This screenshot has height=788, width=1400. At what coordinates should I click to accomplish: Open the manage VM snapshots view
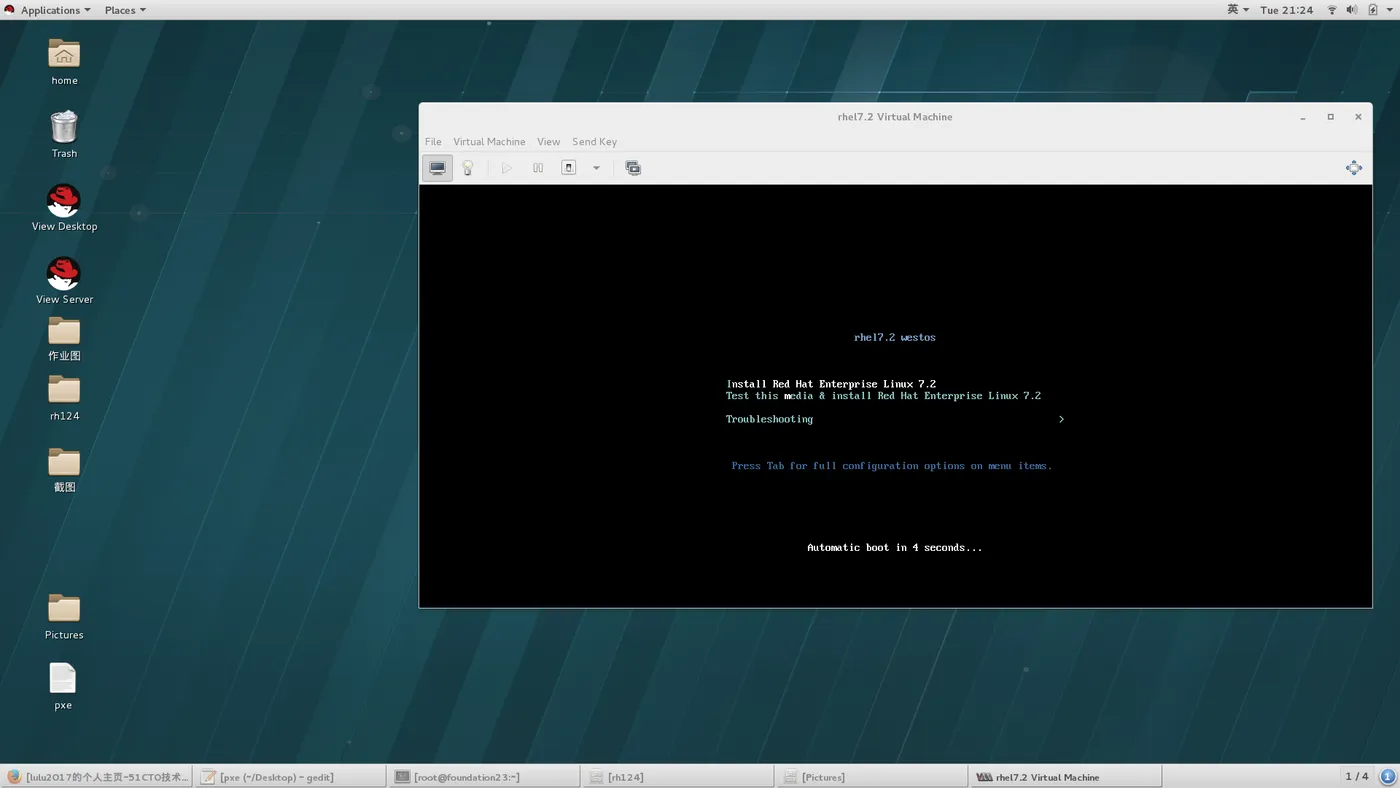click(x=633, y=168)
